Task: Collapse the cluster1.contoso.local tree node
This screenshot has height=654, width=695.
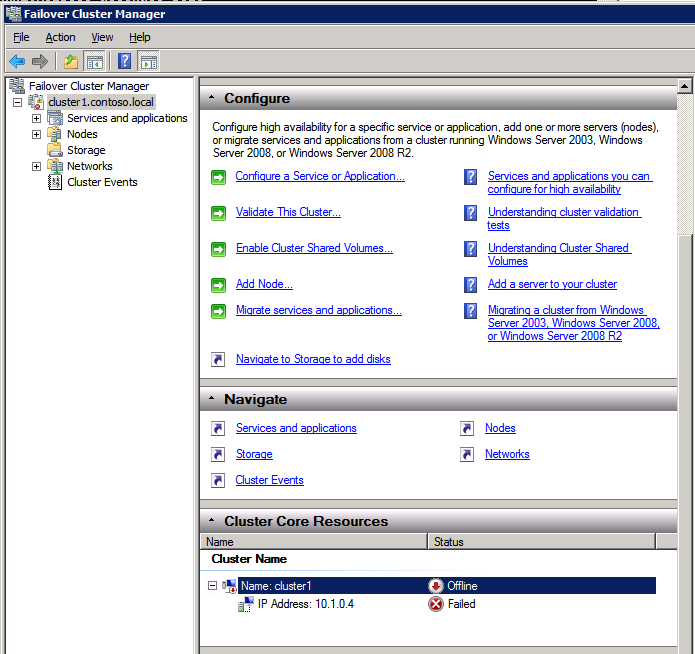Action: tap(18, 102)
